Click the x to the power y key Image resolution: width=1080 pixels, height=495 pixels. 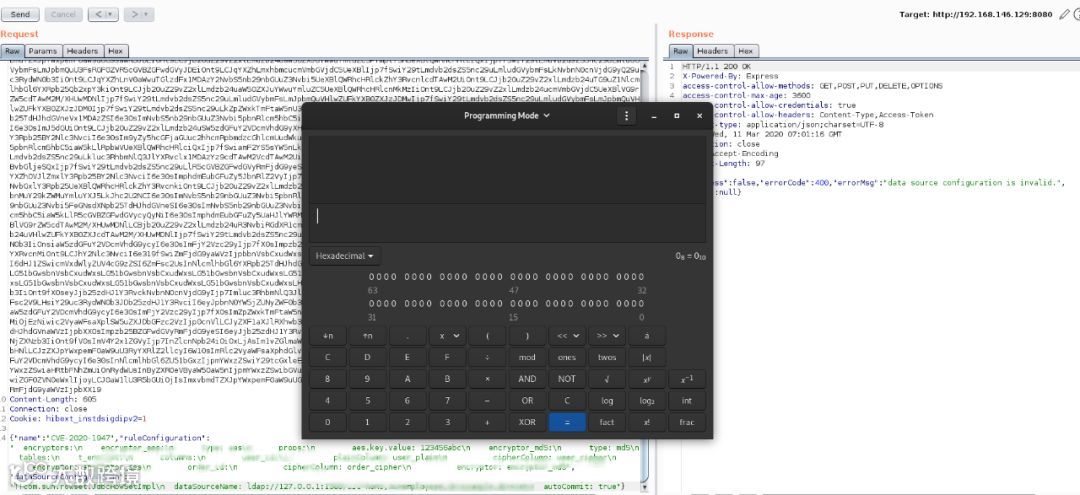(646, 379)
